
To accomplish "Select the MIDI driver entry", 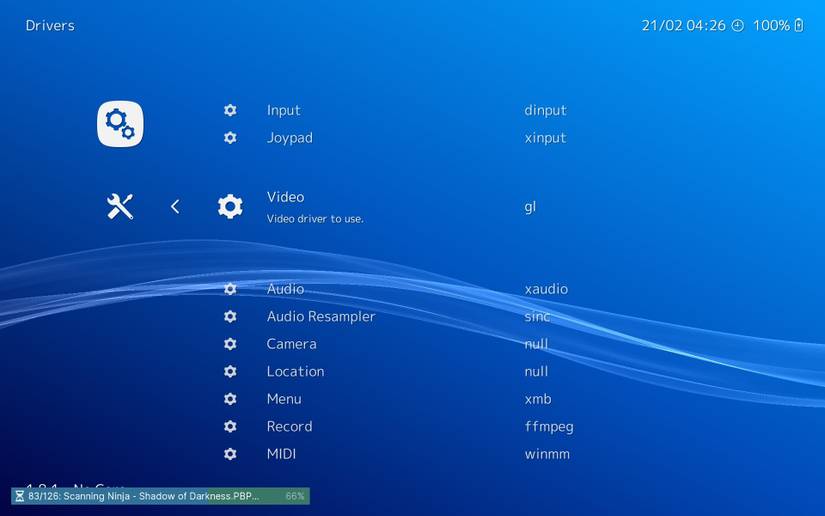I will coord(281,453).
